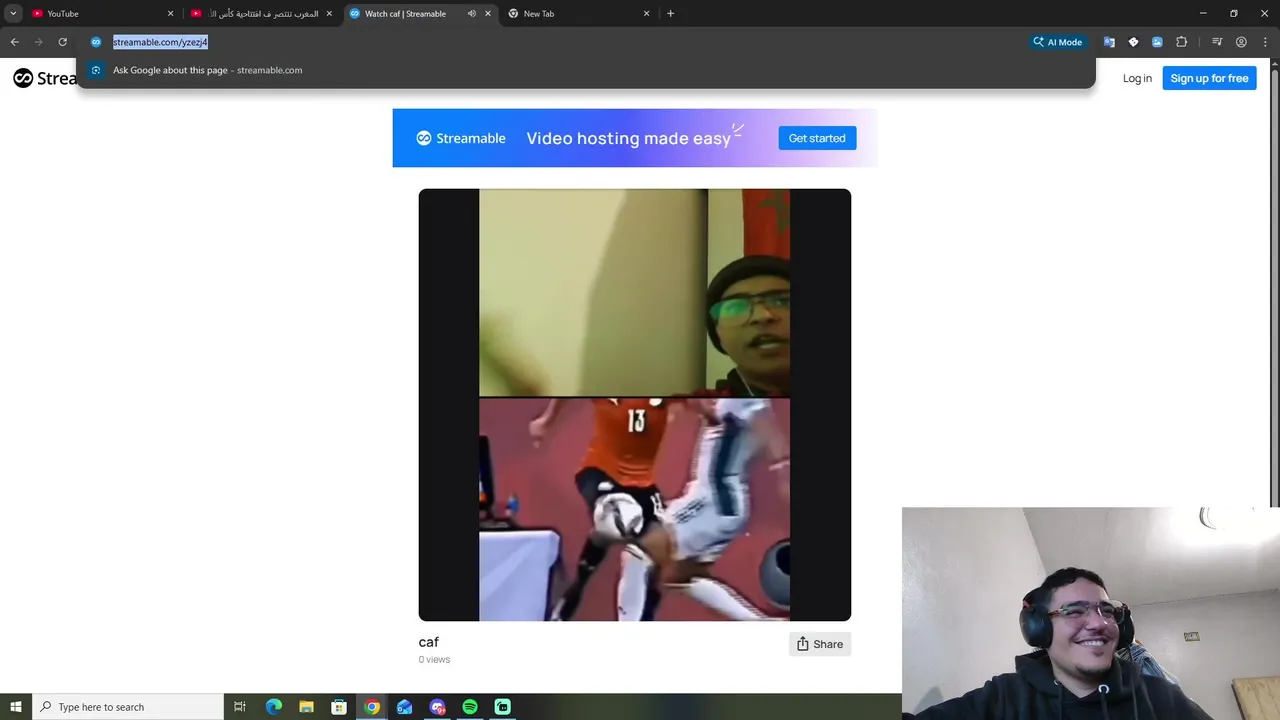Open the Extensions puzzle-piece menu
This screenshot has width=1280, height=720.
[x=1181, y=42]
